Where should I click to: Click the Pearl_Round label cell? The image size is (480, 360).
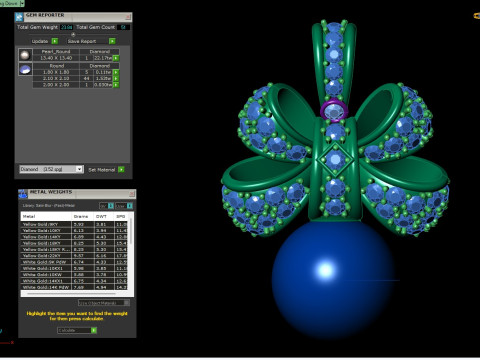pyautogui.click(x=56, y=52)
